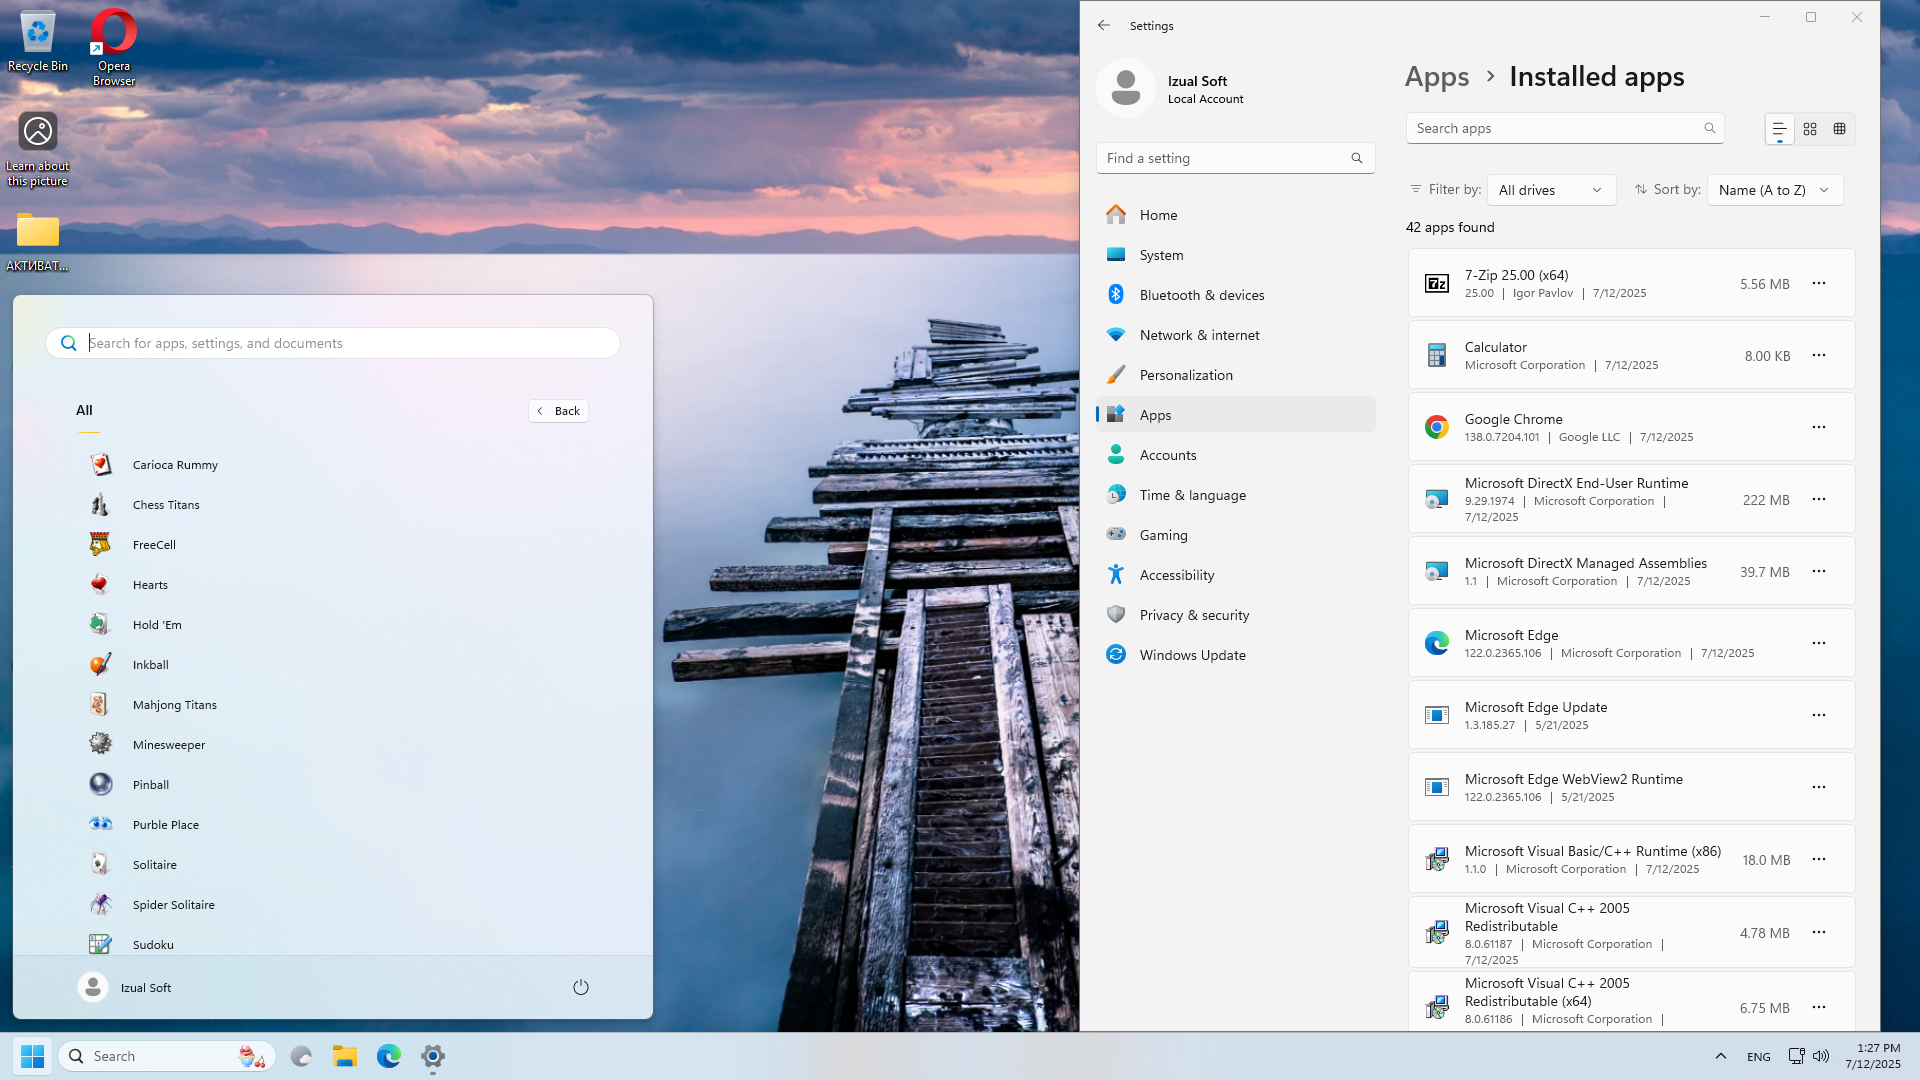The width and height of the screenshot is (1920, 1080).
Task: Open options for DirectX Managed Assemblies
Action: tap(1819, 572)
